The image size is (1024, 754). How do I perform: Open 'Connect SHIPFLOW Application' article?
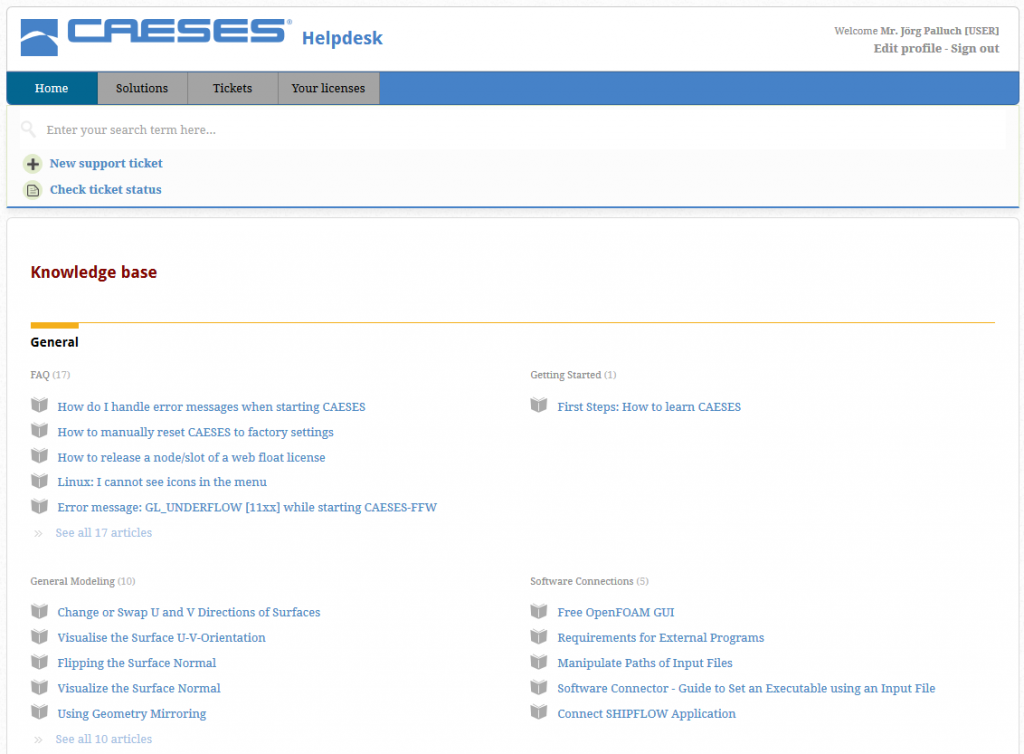(647, 714)
